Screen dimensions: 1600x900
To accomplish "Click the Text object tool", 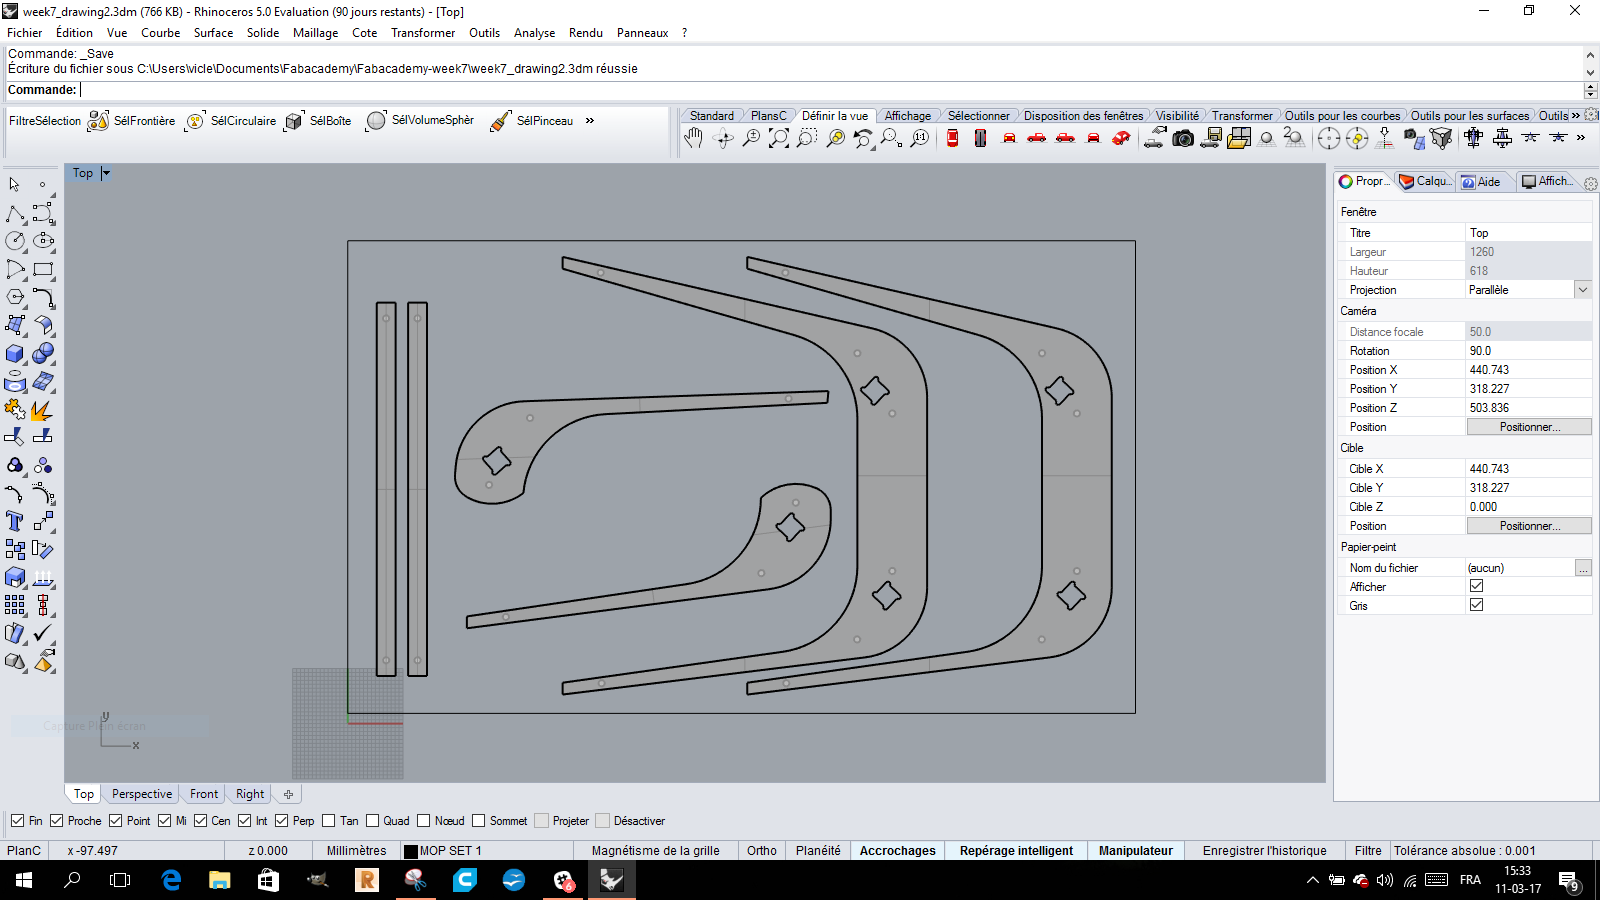I will point(15,521).
